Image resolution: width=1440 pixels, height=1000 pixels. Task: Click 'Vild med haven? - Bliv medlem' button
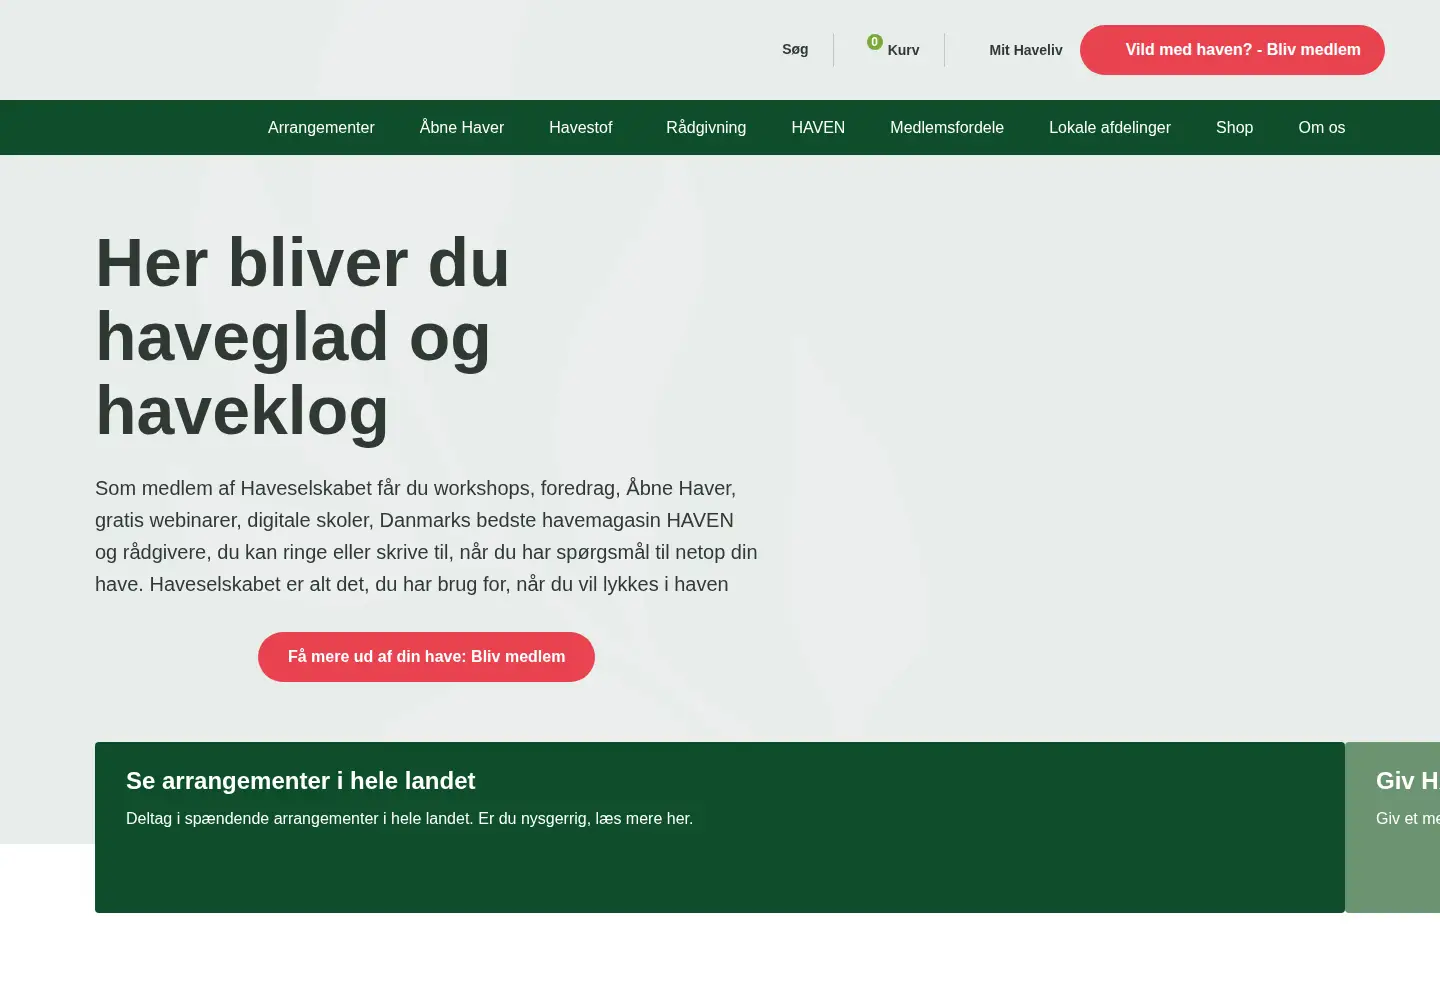coord(1232,50)
